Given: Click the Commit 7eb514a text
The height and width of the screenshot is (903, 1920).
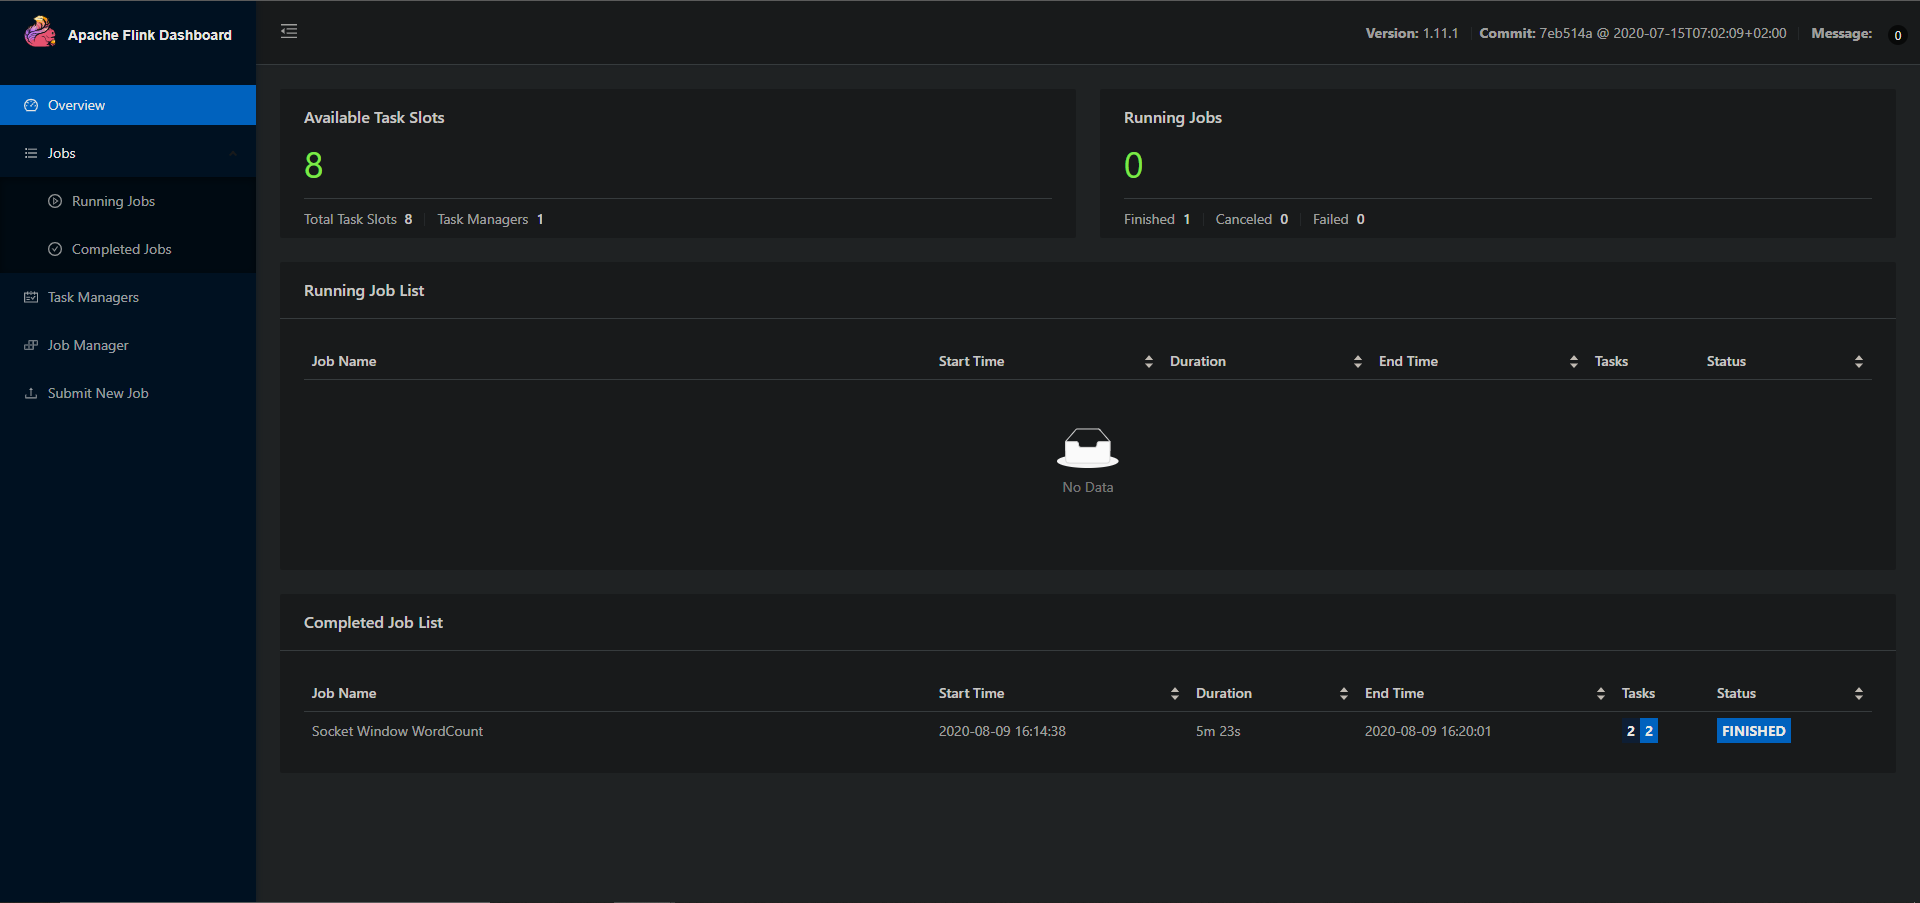Looking at the screenshot, I should (1633, 33).
